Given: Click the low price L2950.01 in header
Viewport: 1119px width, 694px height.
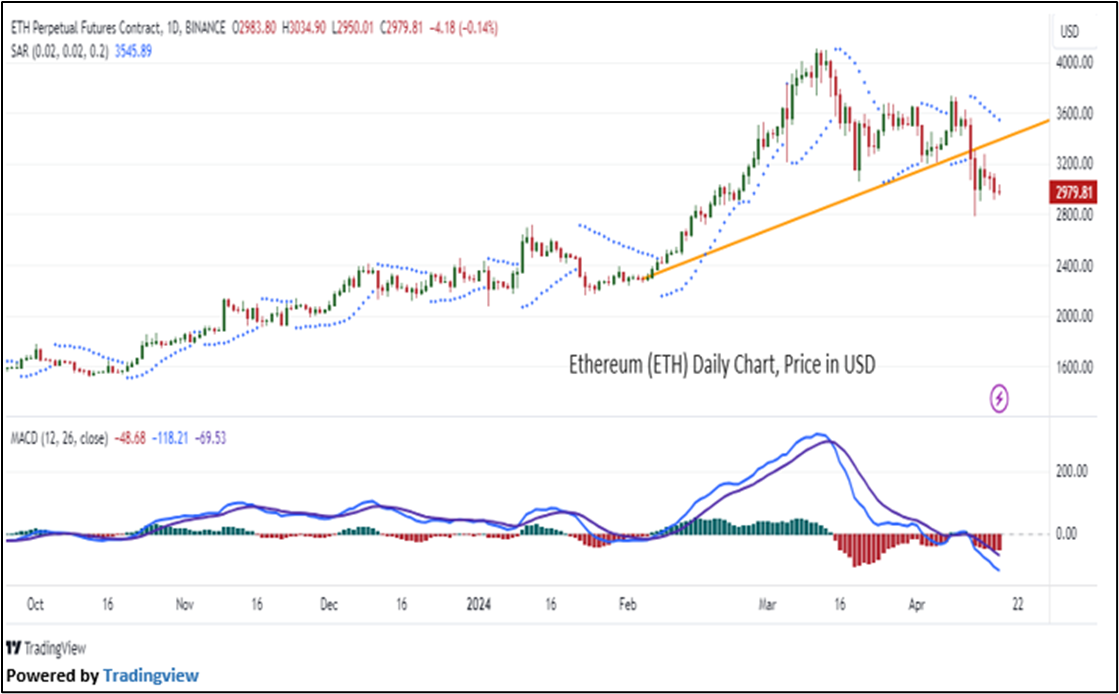Looking at the screenshot, I should tap(353, 29).
